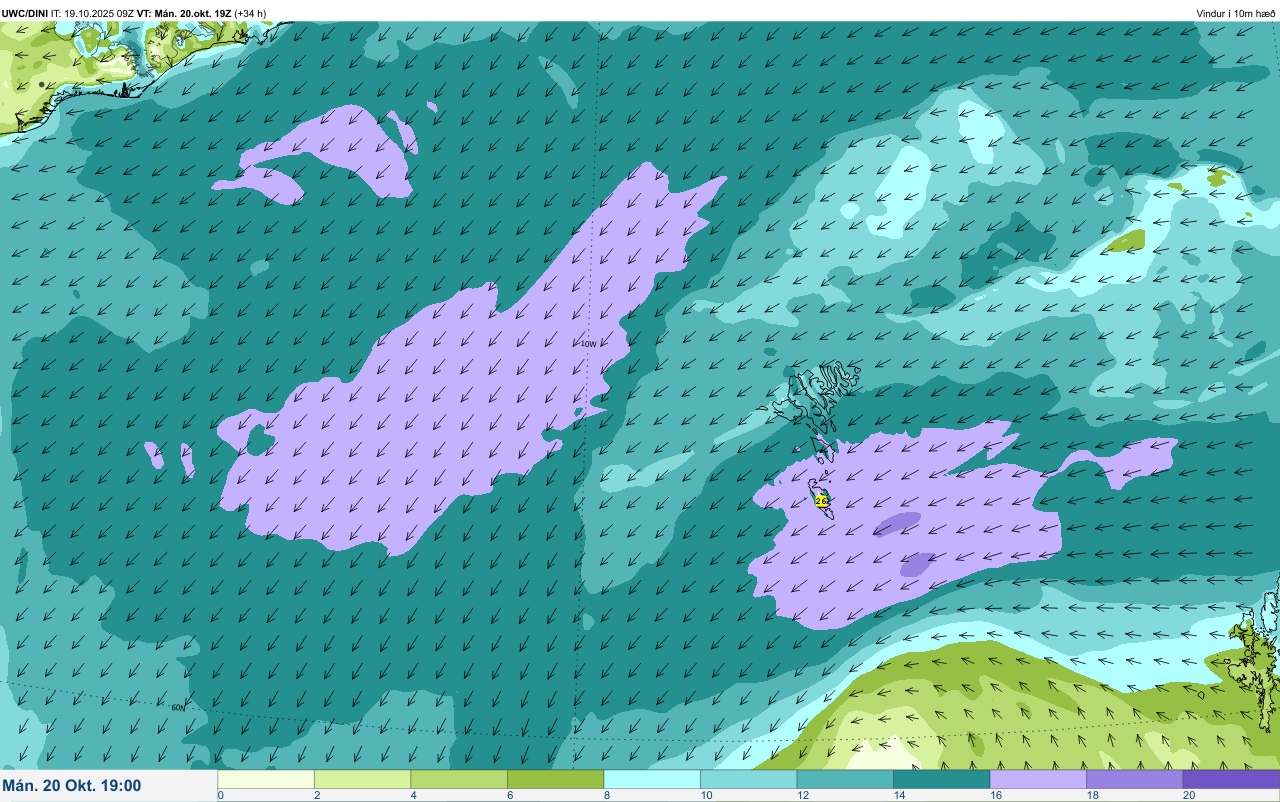The width and height of the screenshot is (1280, 802).
Task: Select the 16–18 light purple legend swatch
Action: (1038, 779)
